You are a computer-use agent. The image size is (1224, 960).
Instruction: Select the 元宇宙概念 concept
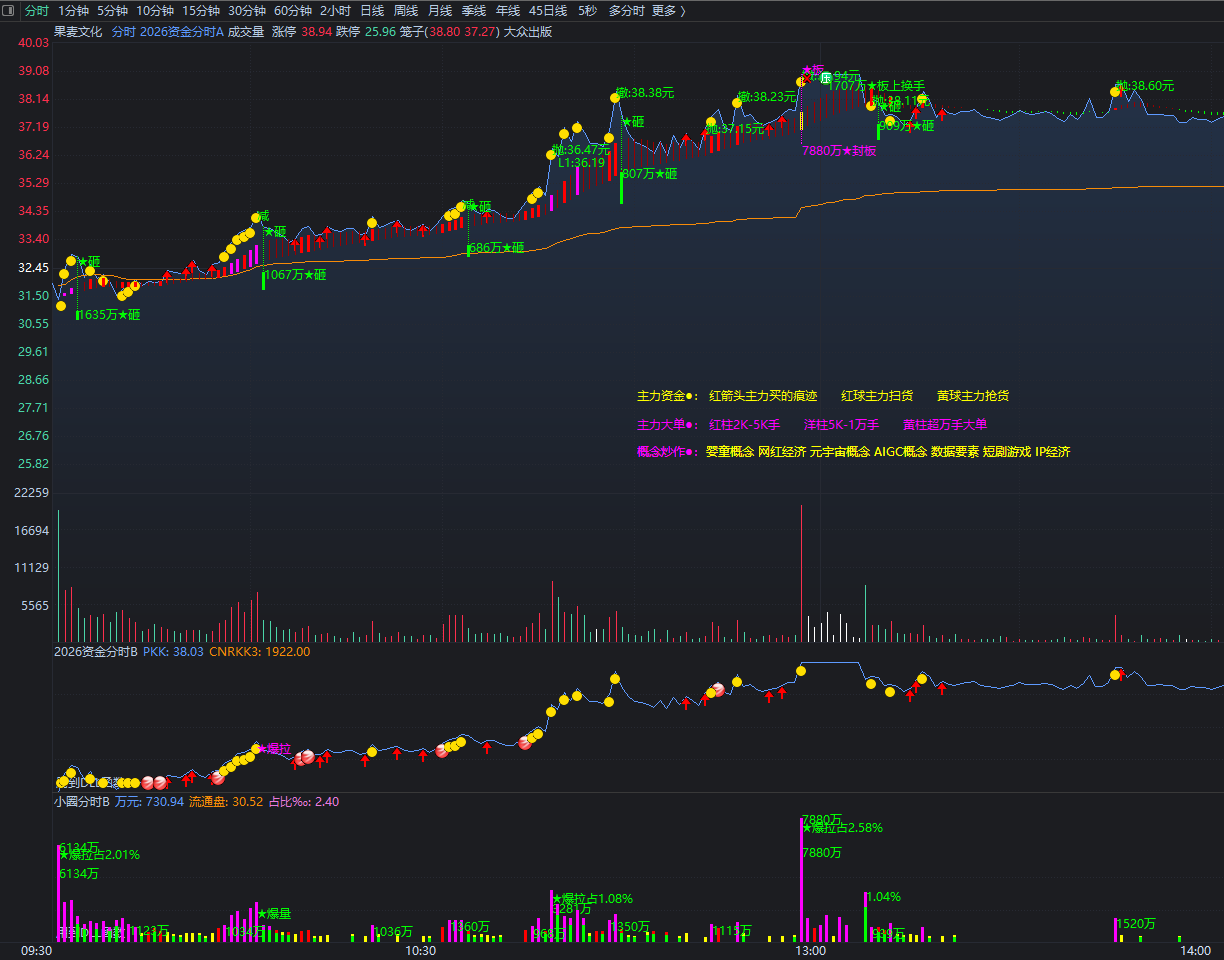pyautogui.click(x=840, y=452)
